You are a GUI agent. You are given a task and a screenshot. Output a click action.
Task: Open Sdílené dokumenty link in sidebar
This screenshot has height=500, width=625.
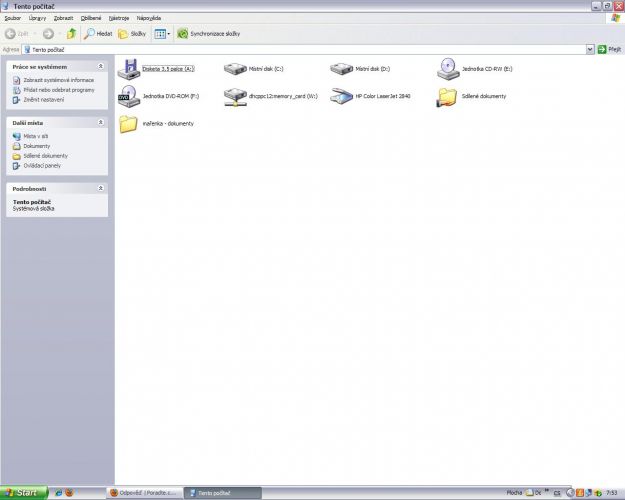(45, 156)
